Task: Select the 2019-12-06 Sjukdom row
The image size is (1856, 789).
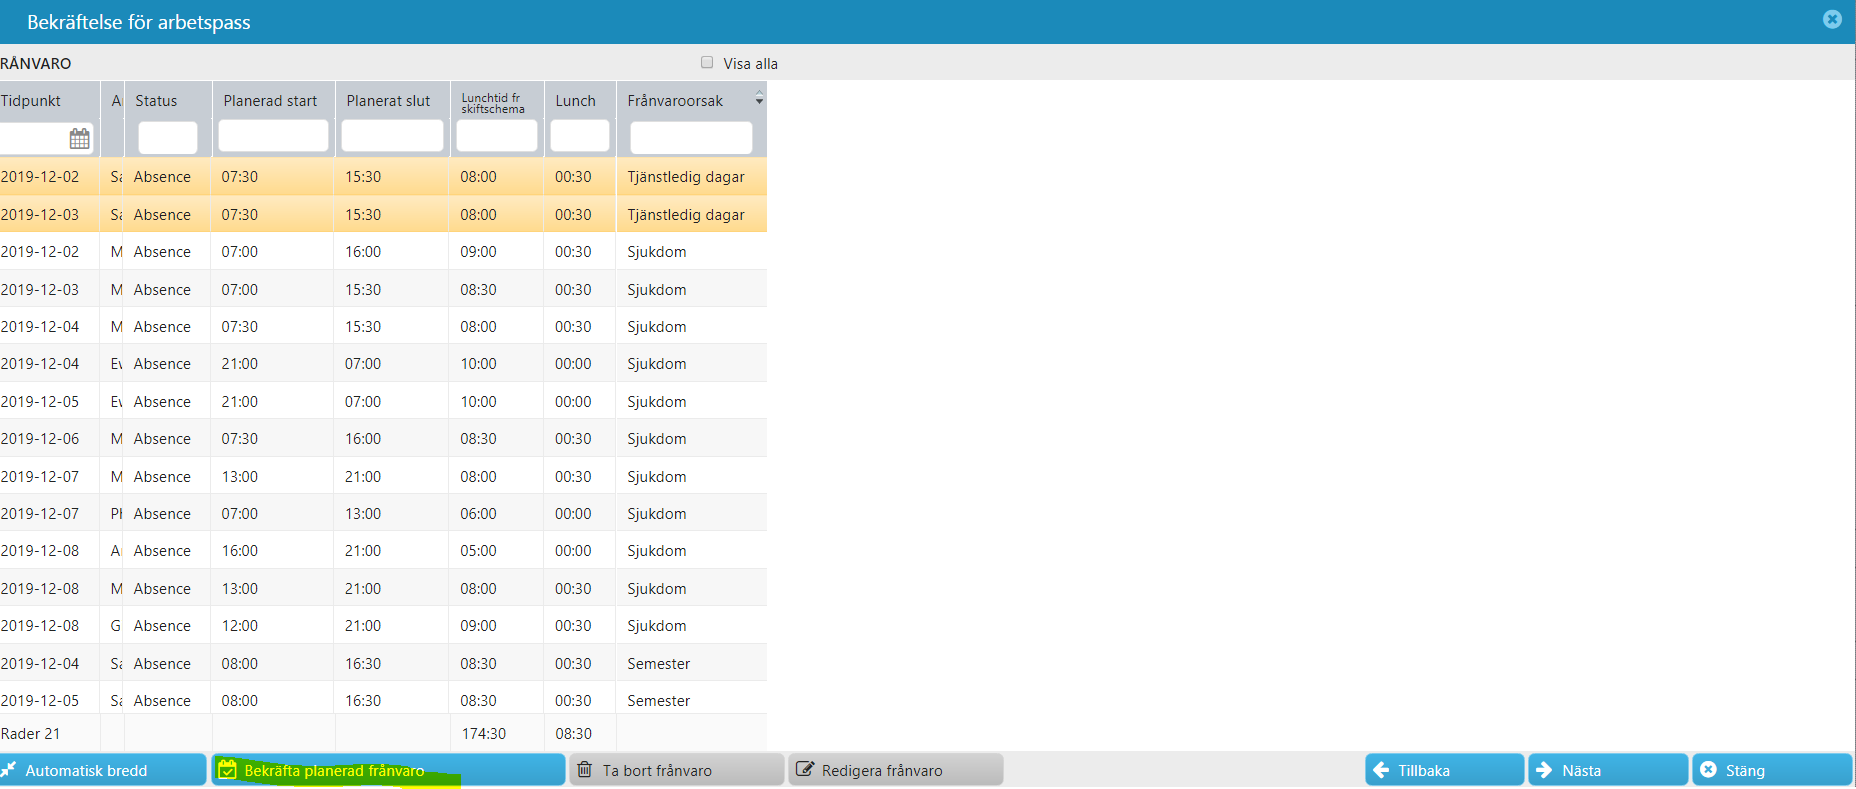Action: 383,439
